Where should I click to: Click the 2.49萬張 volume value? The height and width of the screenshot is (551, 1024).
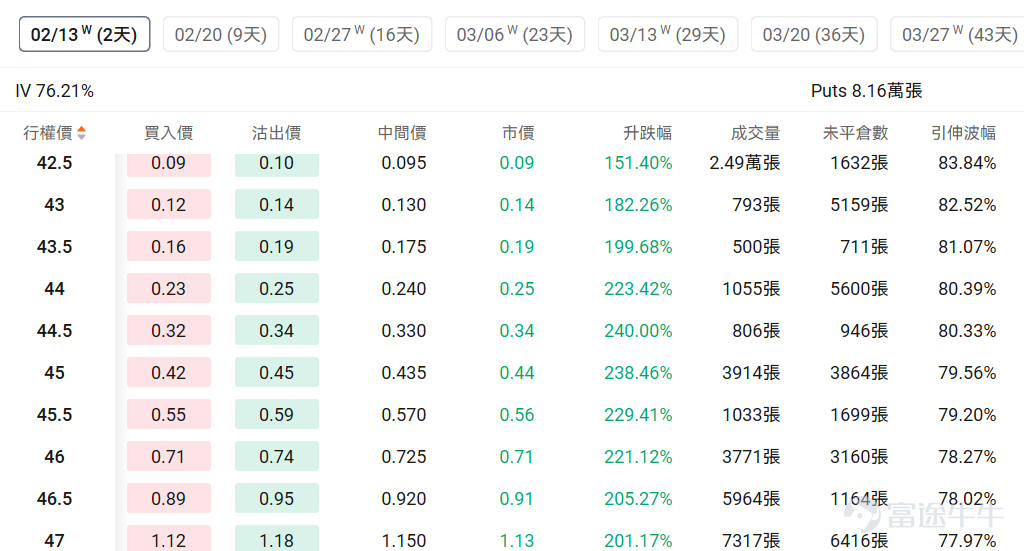(744, 163)
